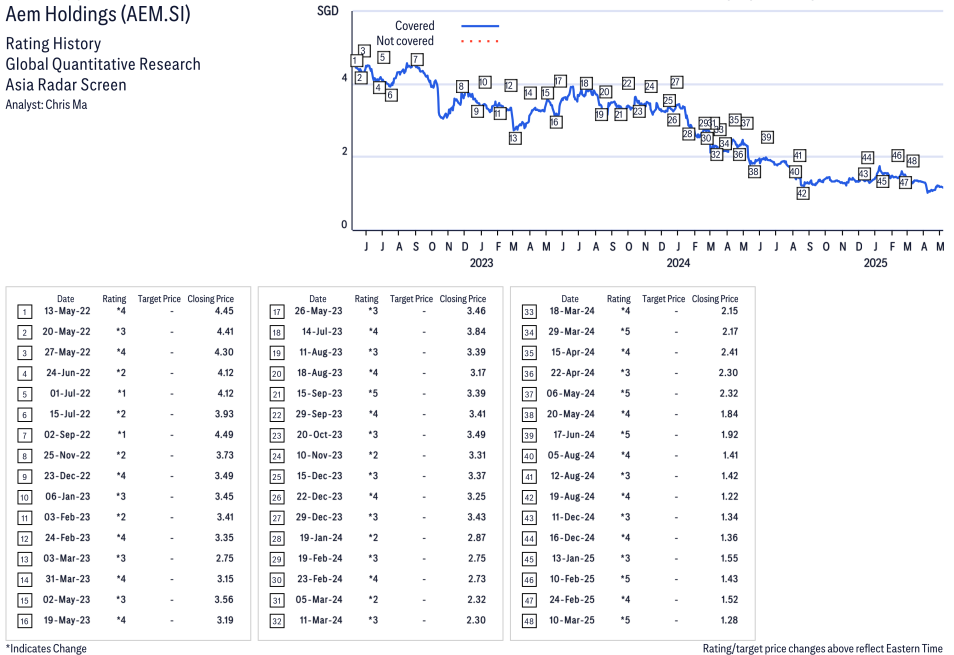Click closing price '1.28'
Screen dimensions: 954x655
point(729,620)
